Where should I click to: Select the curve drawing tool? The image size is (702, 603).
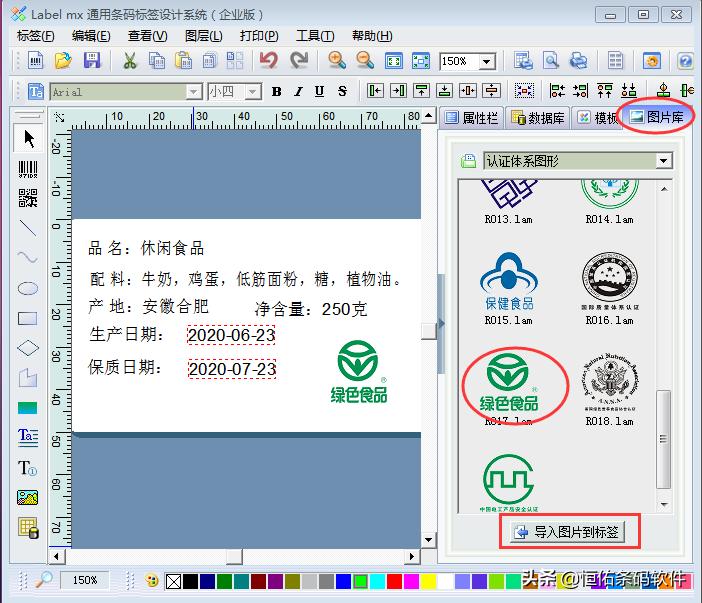point(28,257)
